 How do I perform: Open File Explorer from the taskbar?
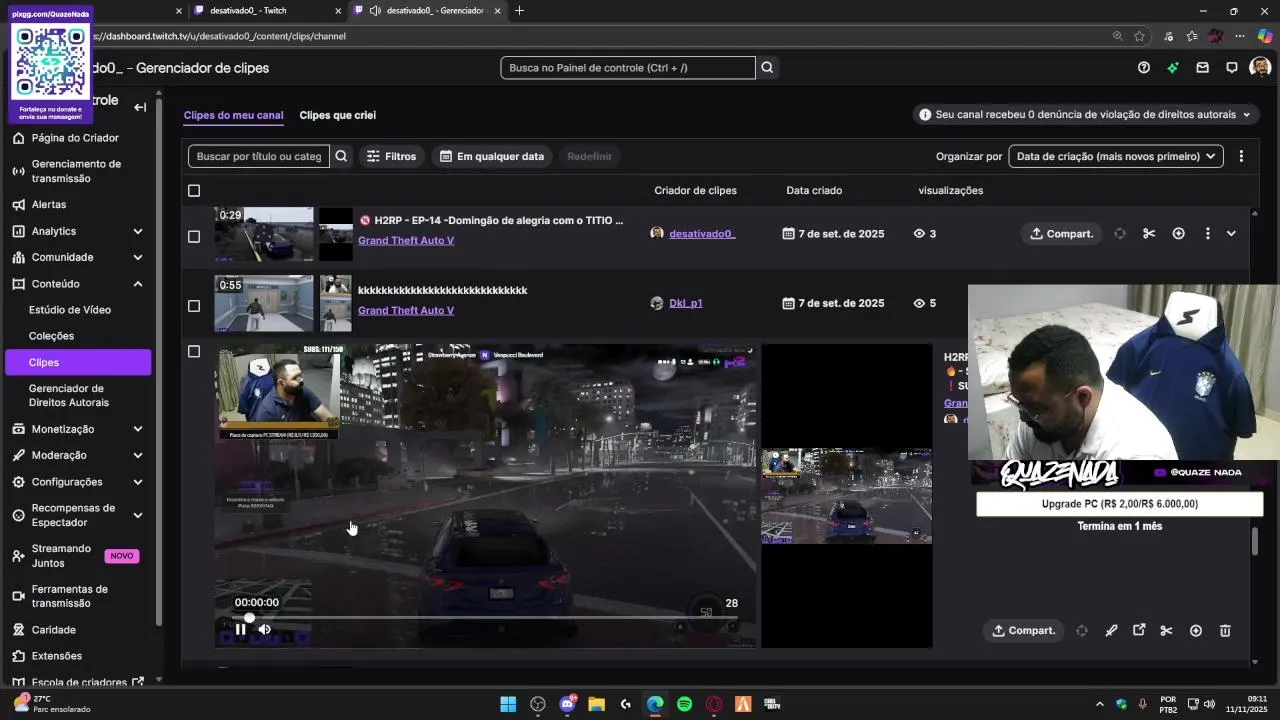(596, 704)
